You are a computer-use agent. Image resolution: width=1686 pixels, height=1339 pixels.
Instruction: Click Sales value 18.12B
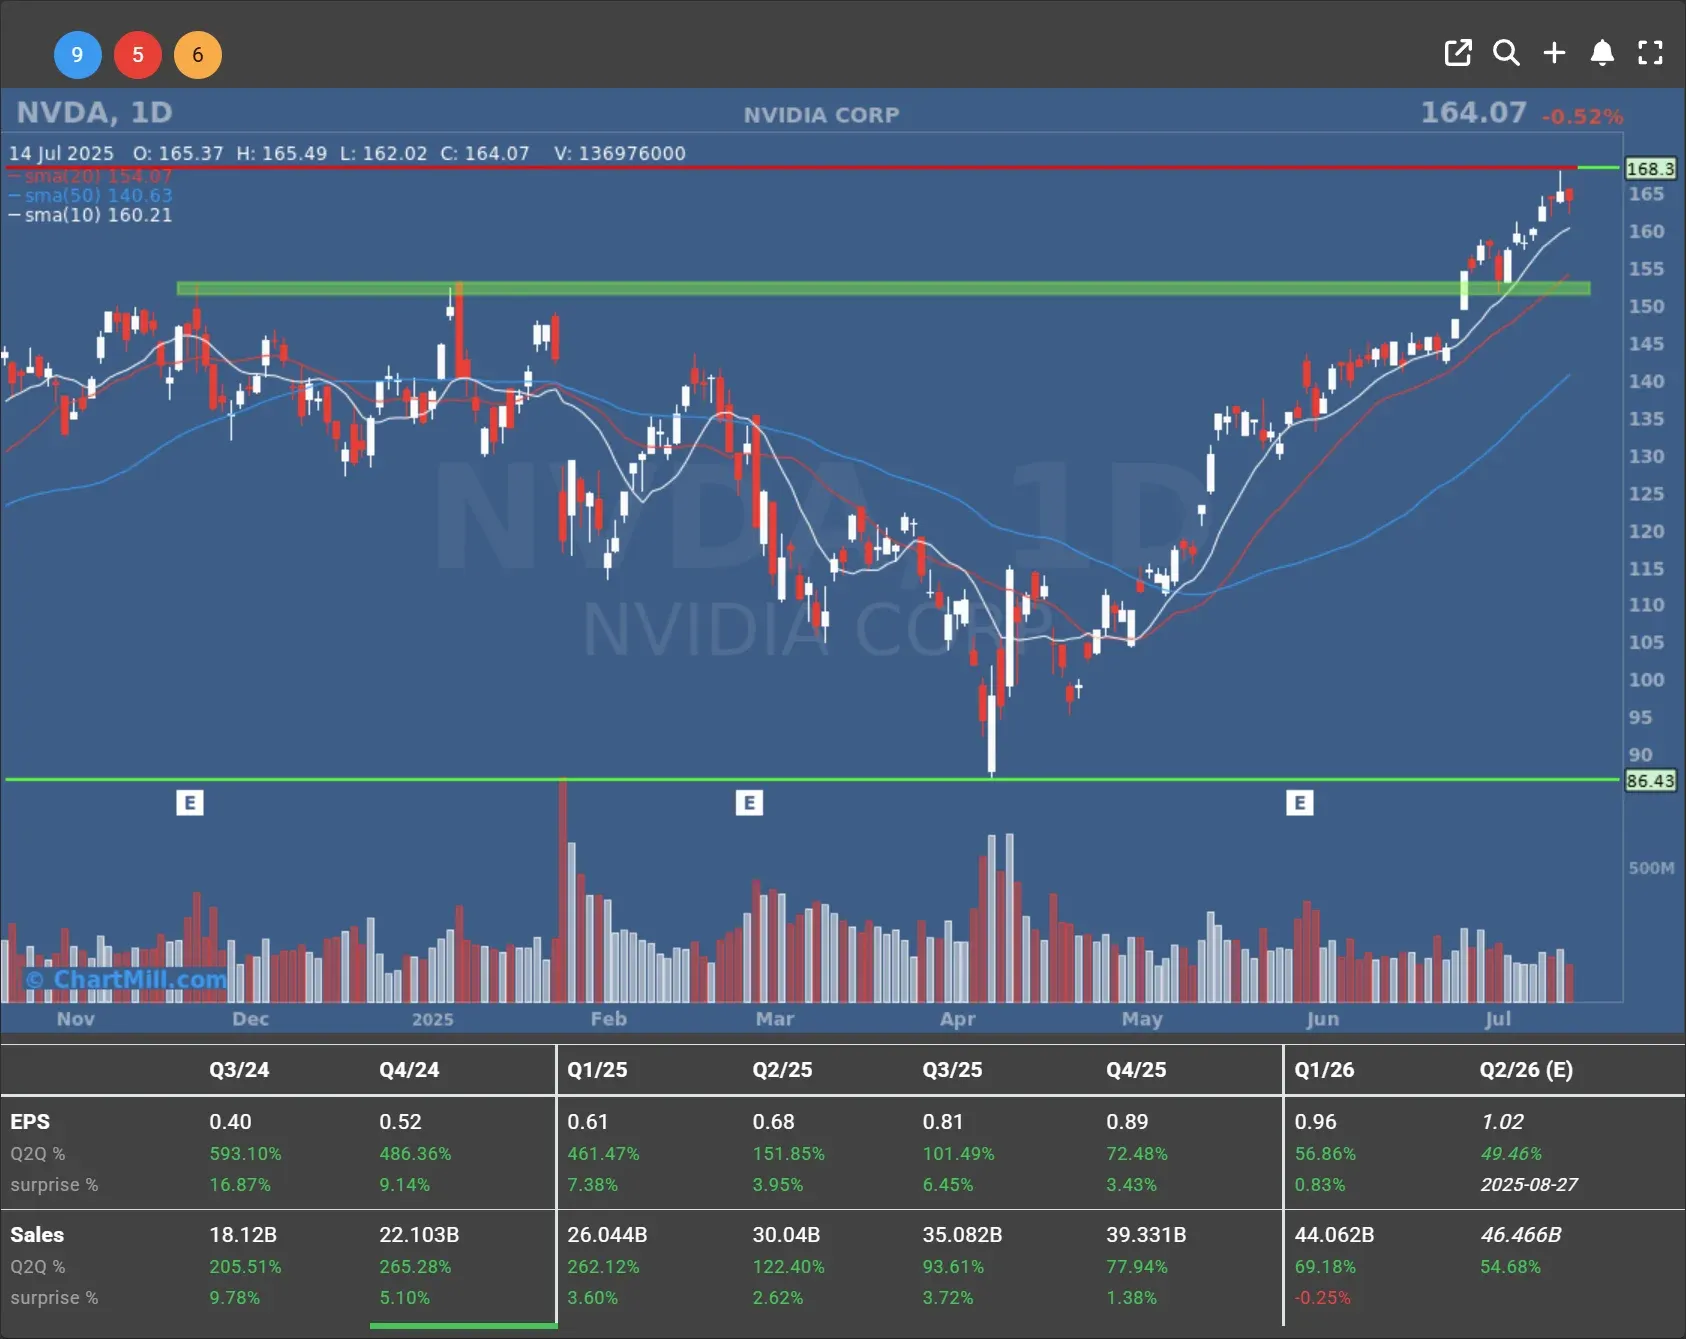coord(243,1235)
